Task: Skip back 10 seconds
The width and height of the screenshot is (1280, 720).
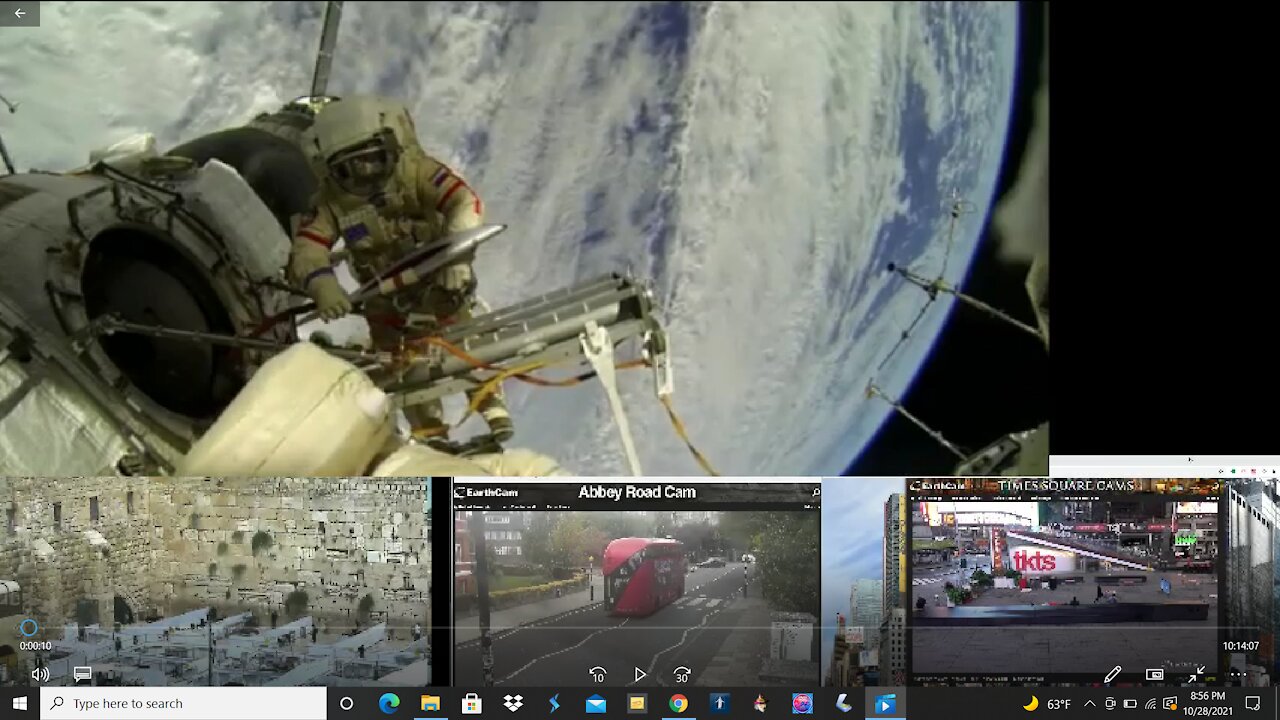Action: [x=597, y=675]
